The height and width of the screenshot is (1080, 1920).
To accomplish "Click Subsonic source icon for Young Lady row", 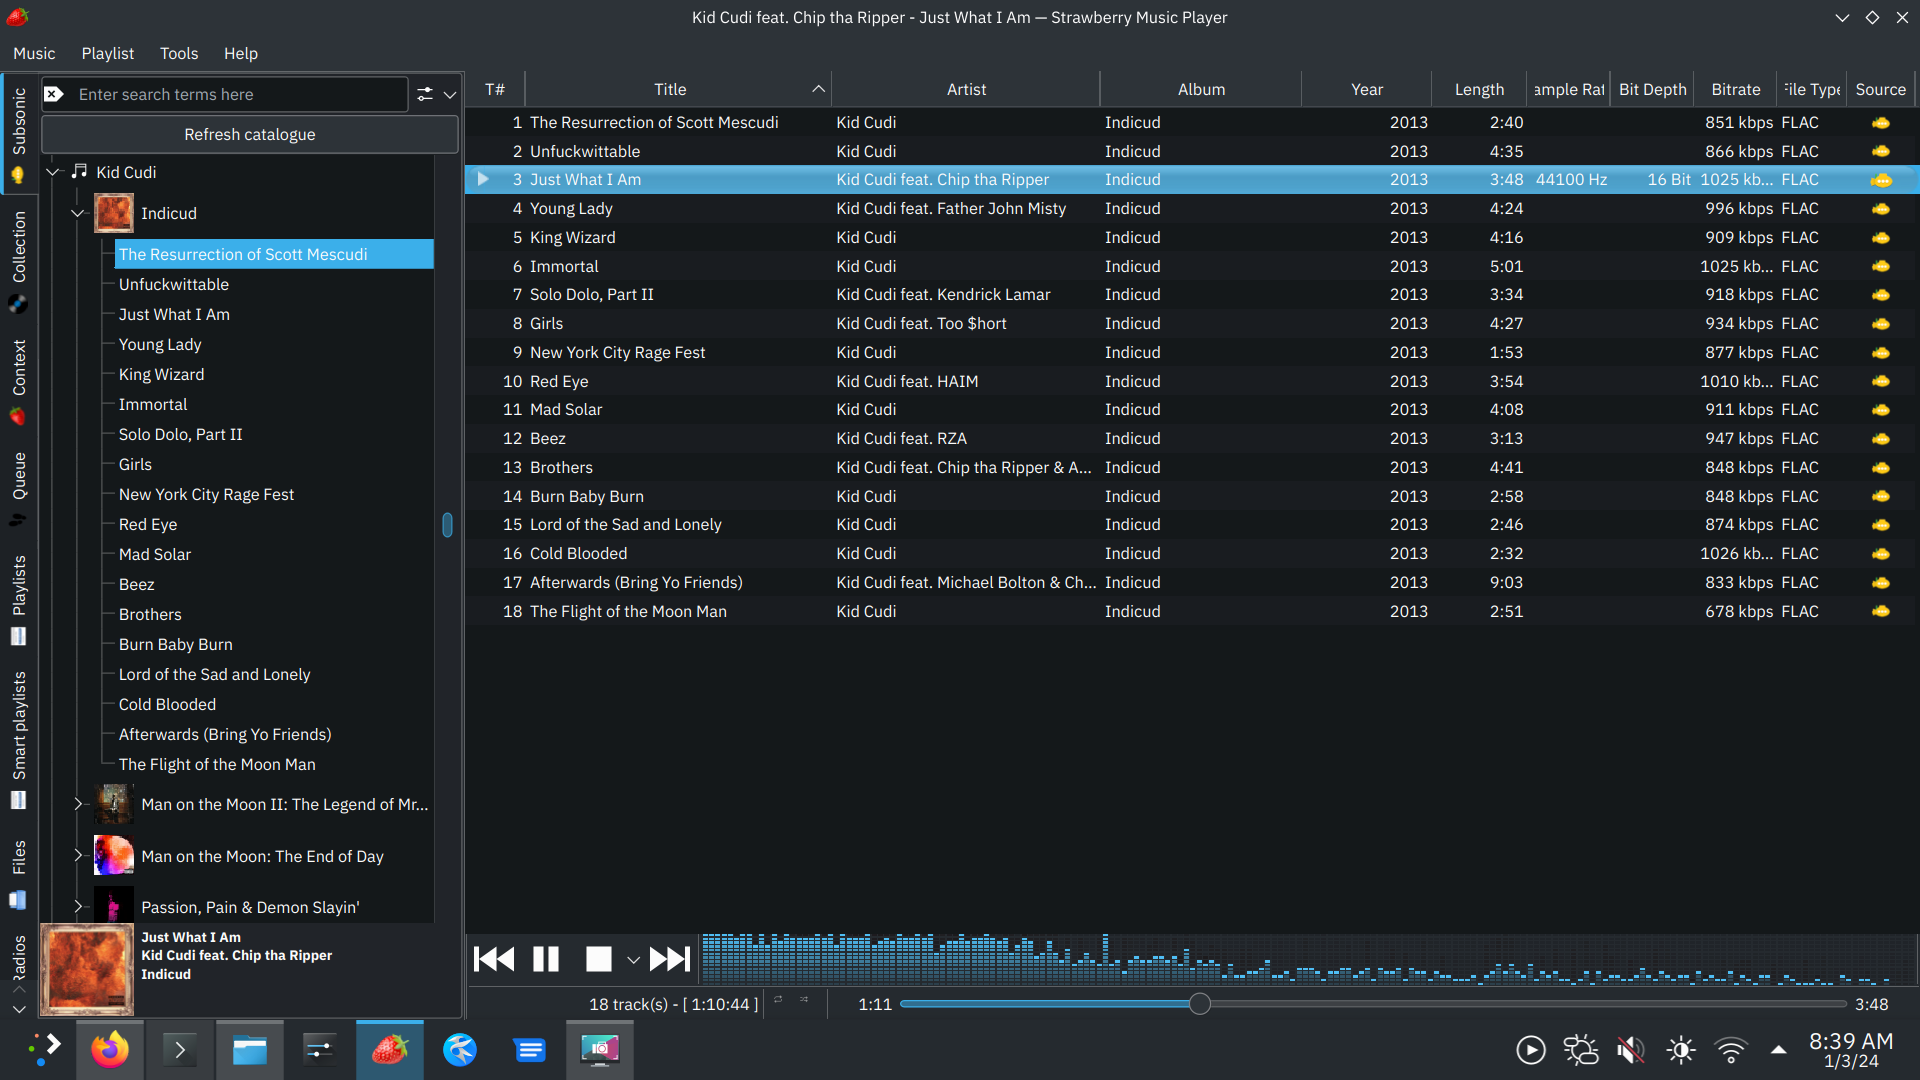I will 1880,209.
